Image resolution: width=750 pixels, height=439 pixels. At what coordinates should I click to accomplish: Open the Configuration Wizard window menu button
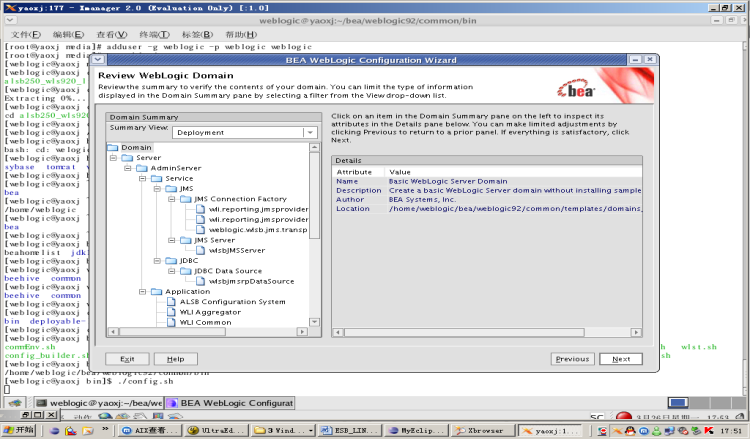click(98, 59)
